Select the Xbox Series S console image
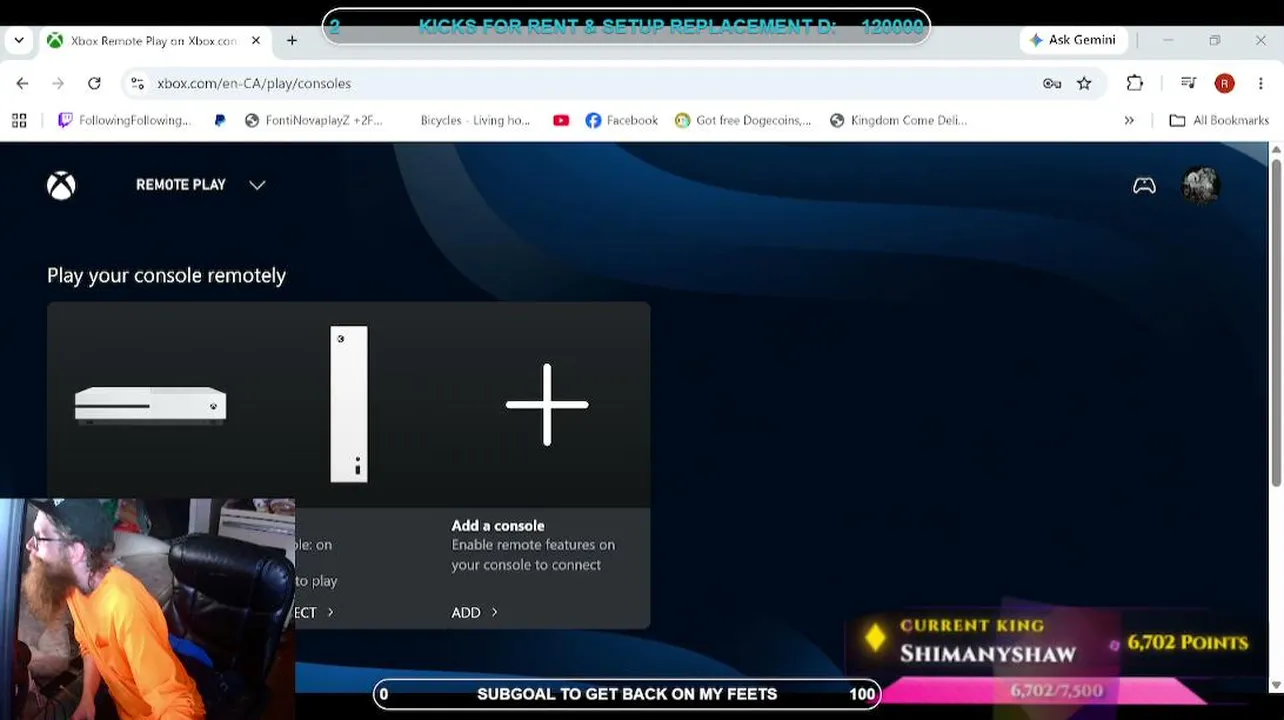The image size is (1284, 720). (x=349, y=404)
